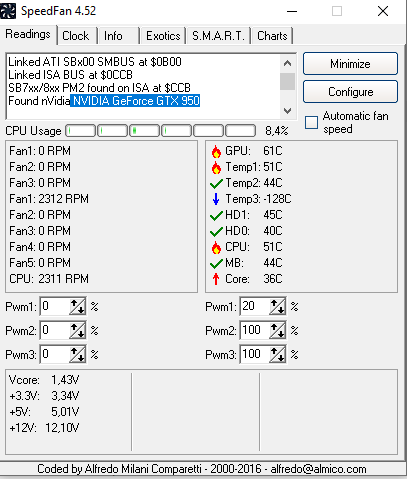Image resolution: width=411 pixels, height=481 pixels.
Task: Click the log scroll down arrow
Action: coord(287,110)
